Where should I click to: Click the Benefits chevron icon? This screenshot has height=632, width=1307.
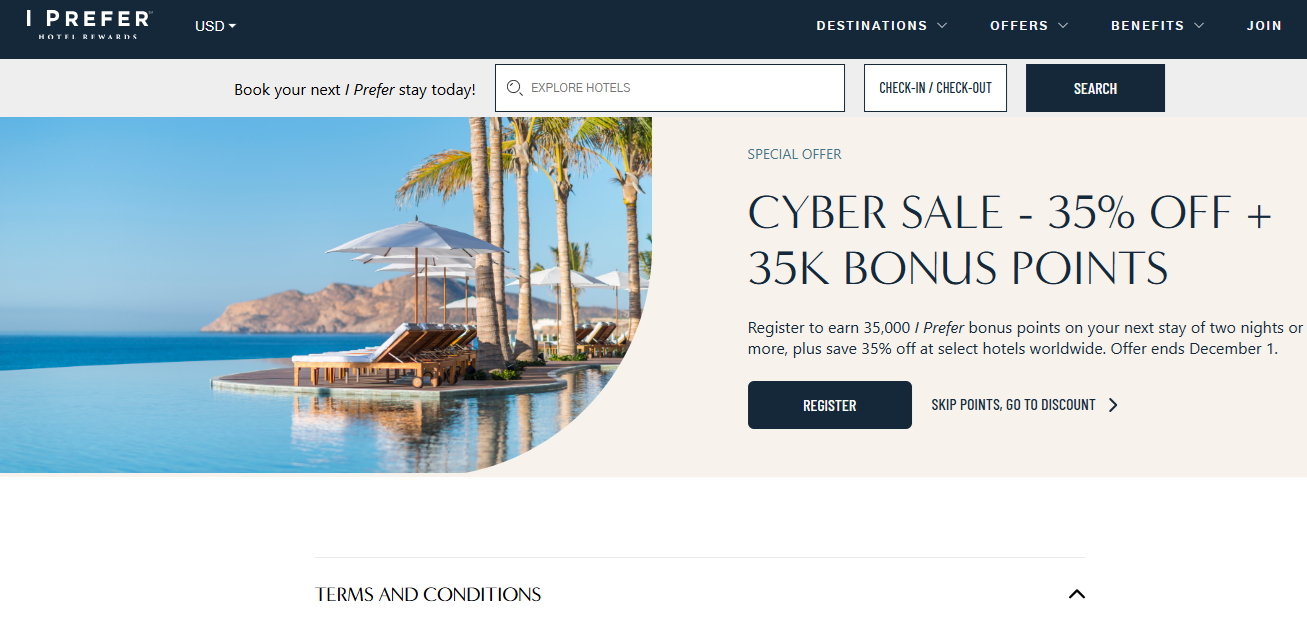[x=1199, y=26]
